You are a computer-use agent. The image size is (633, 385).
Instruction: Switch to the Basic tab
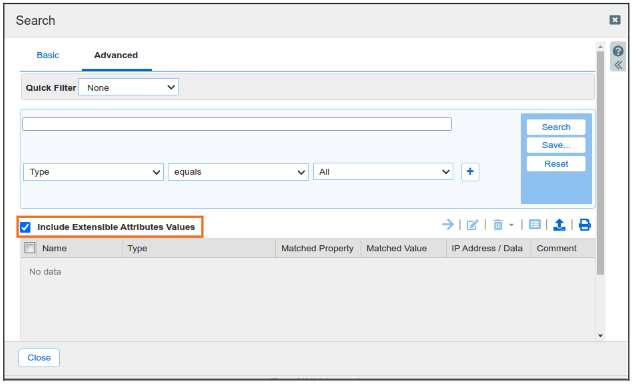coord(48,55)
